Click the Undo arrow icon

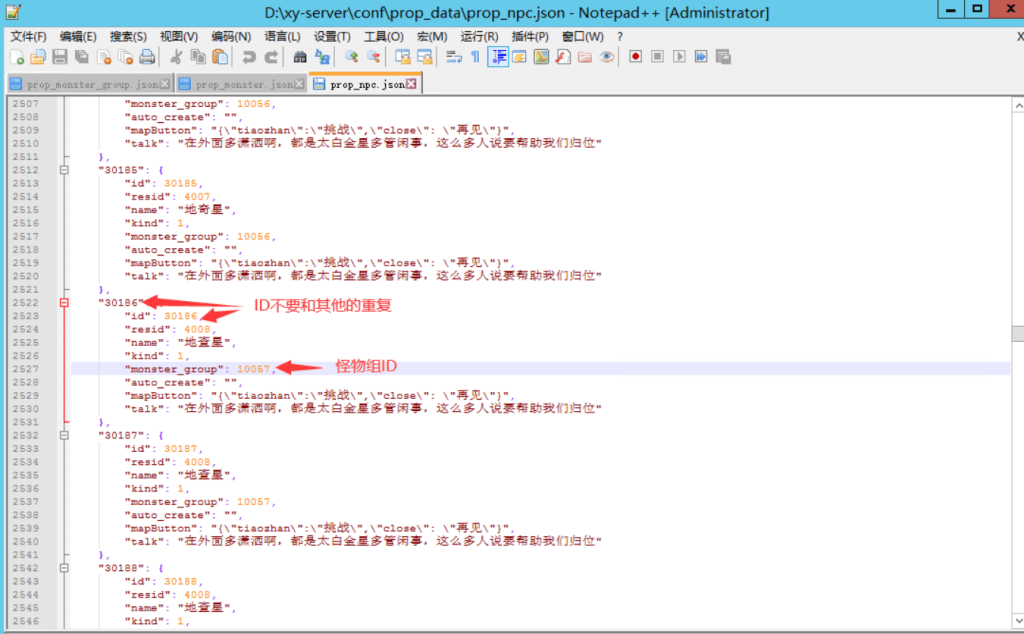pyautogui.click(x=249, y=57)
